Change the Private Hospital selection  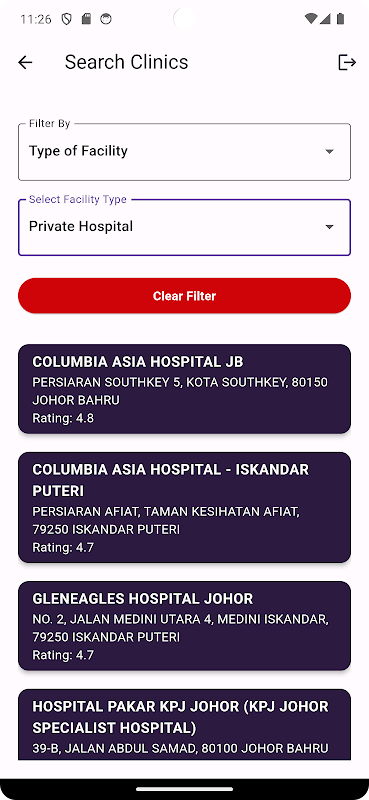[184, 227]
